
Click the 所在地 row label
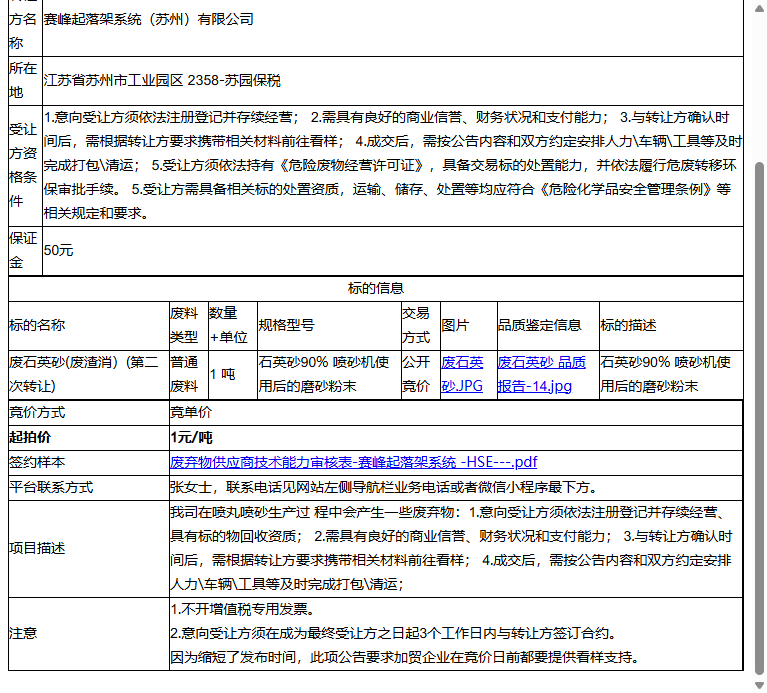[23, 81]
